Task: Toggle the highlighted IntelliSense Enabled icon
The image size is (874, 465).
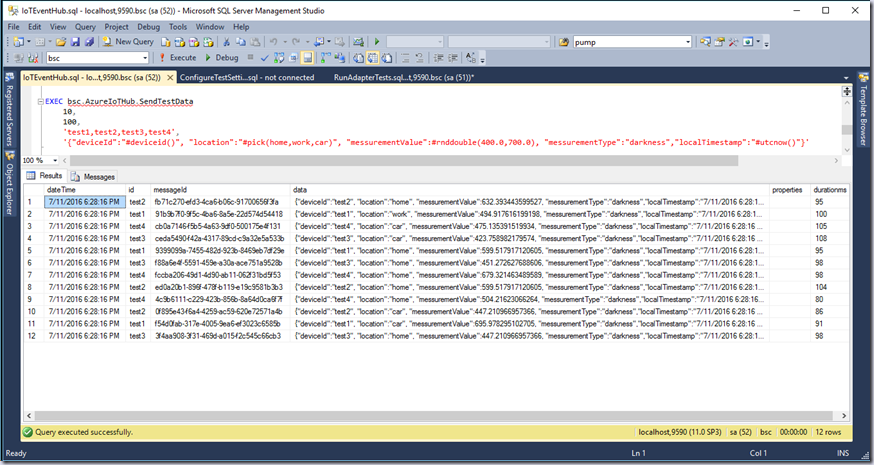Action: tap(307, 57)
